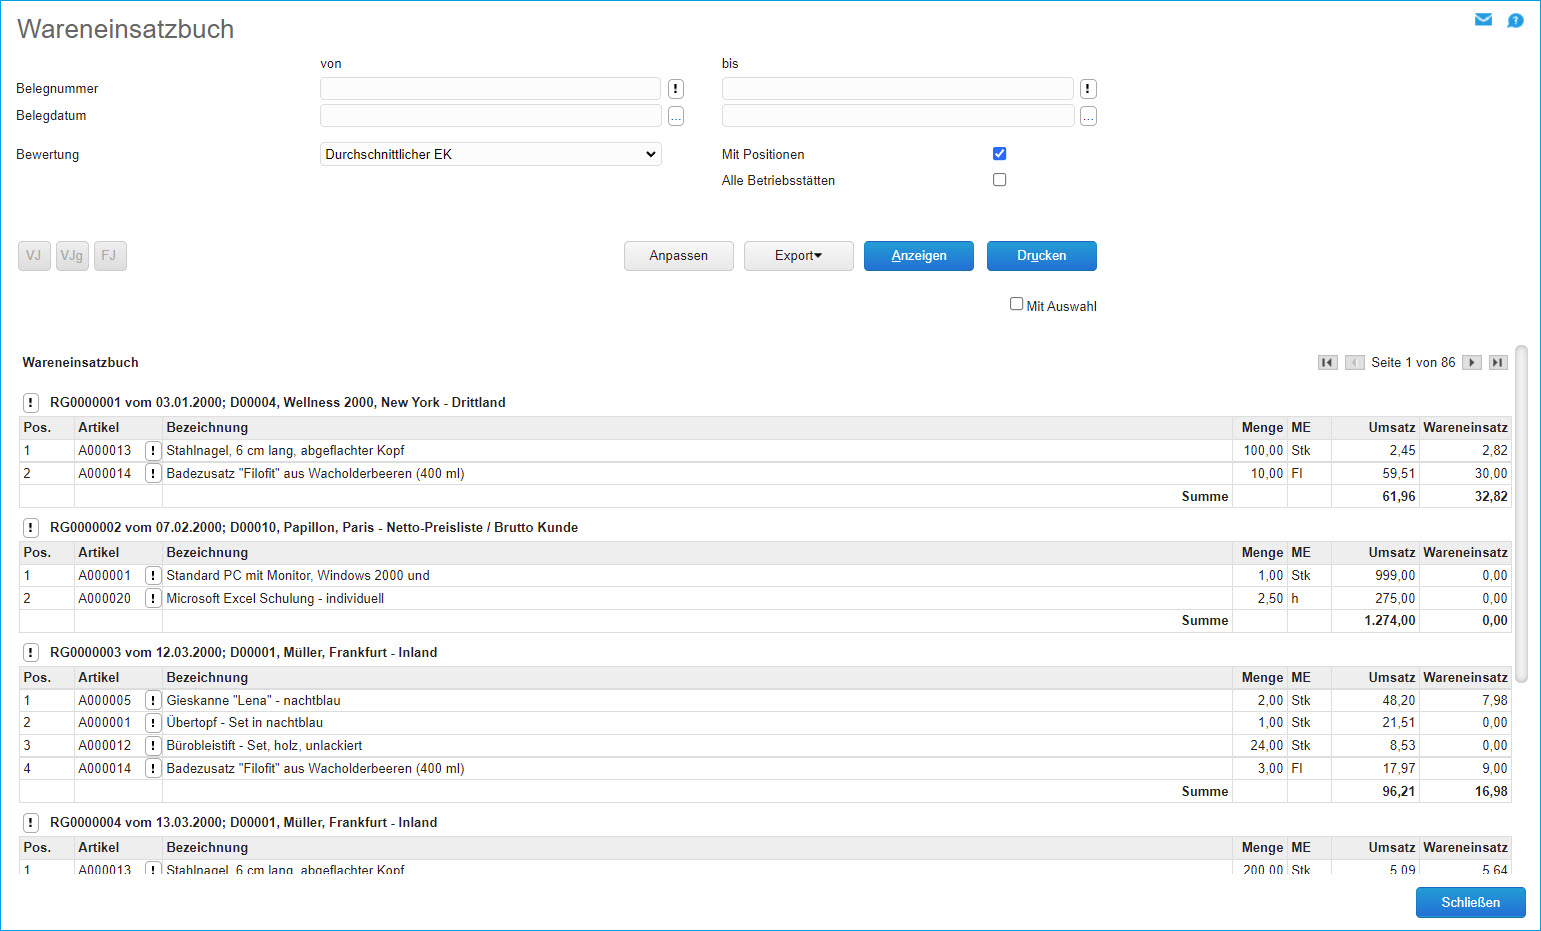Image resolution: width=1541 pixels, height=931 pixels.
Task: Click header RG0000002 vom 07.02.2000
Action: click(x=314, y=527)
